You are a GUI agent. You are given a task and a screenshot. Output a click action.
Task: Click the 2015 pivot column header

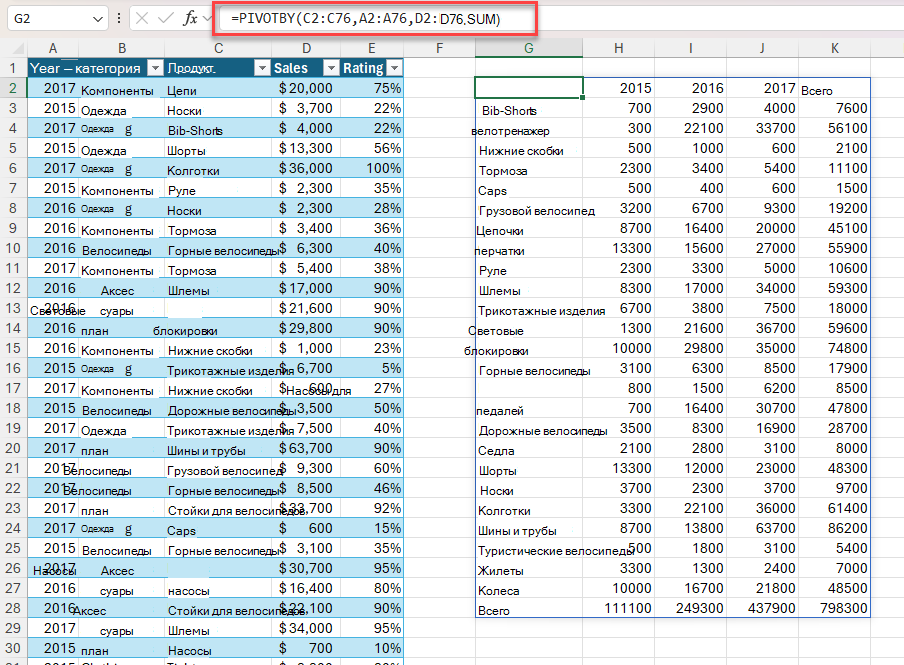pos(619,88)
